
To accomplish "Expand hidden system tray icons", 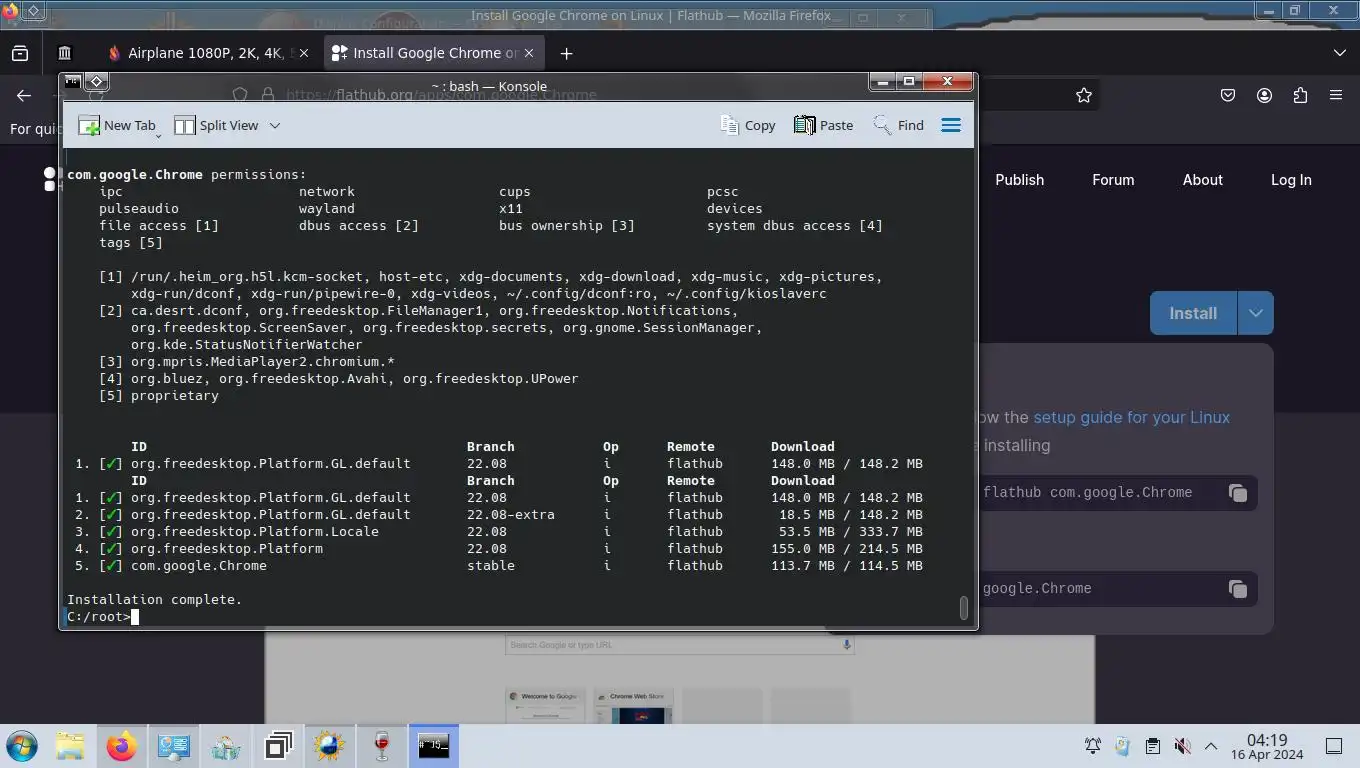I will 1211,746.
